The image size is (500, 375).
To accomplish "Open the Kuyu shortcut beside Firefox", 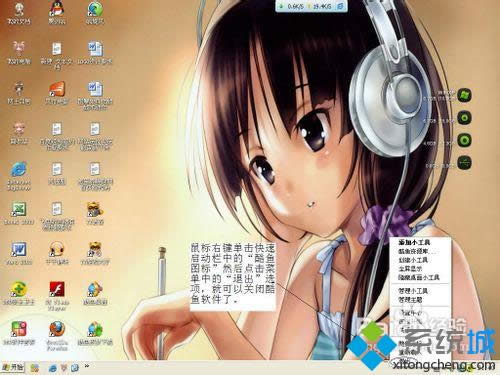I will click(95, 329).
